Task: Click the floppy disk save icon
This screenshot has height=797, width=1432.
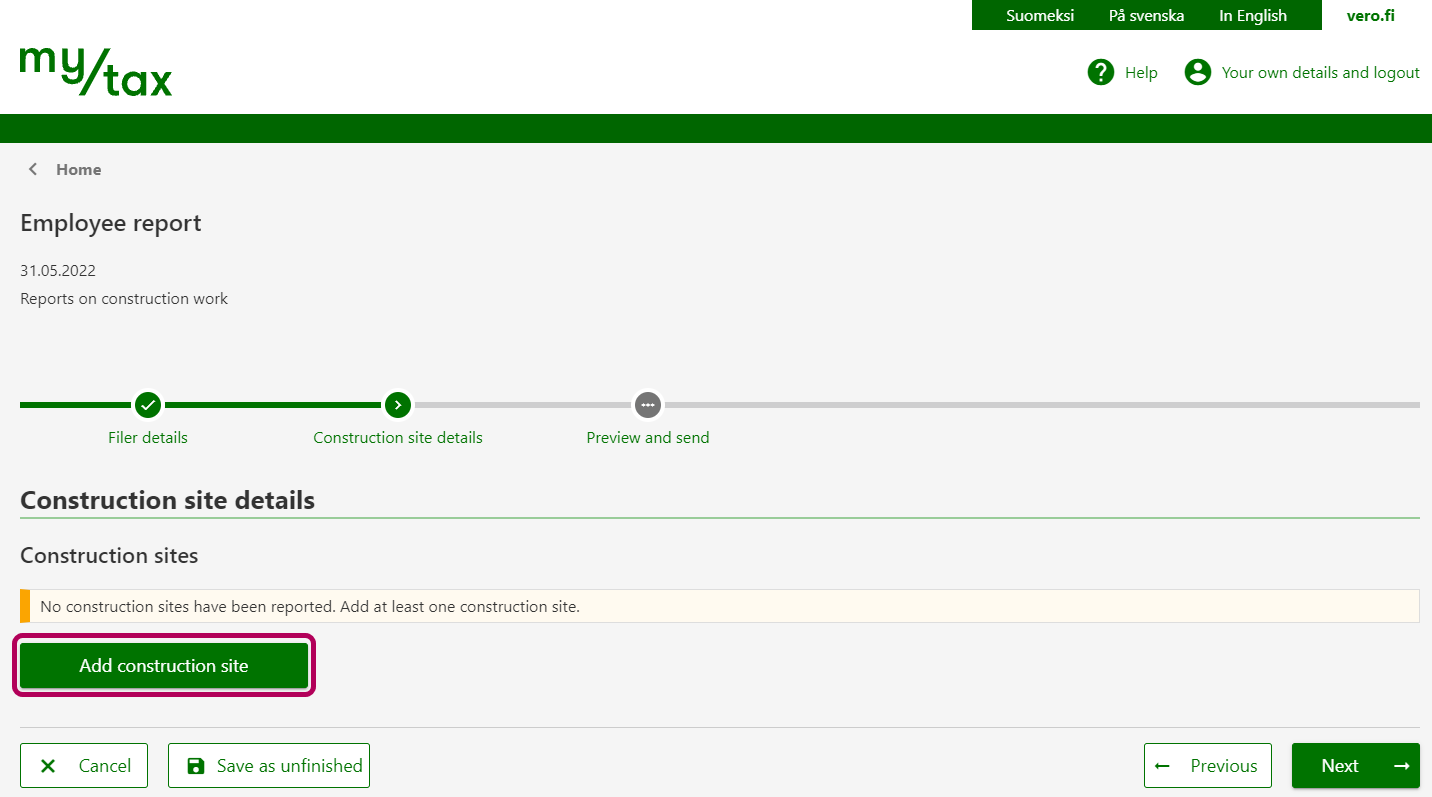Action: coord(197,766)
